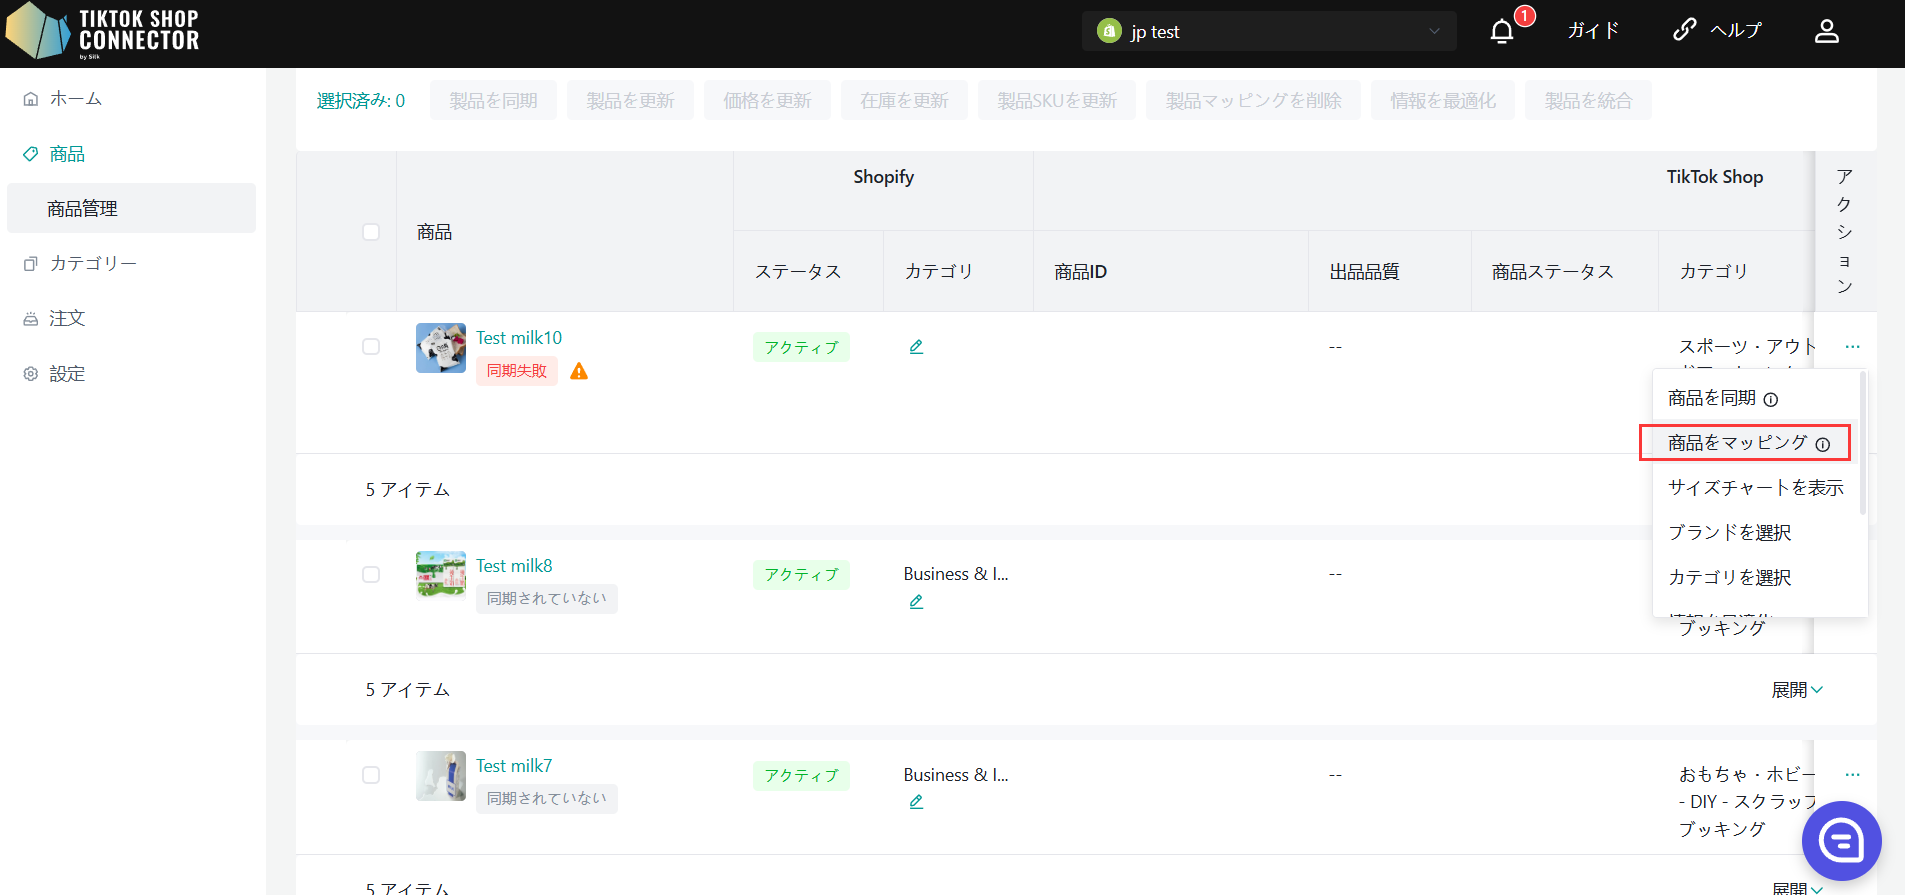Image resolution: width=1905 pixels, height=895 pixels.
Task: Select the Test milk10 row checkbox
Action: (x=371, y=347)
